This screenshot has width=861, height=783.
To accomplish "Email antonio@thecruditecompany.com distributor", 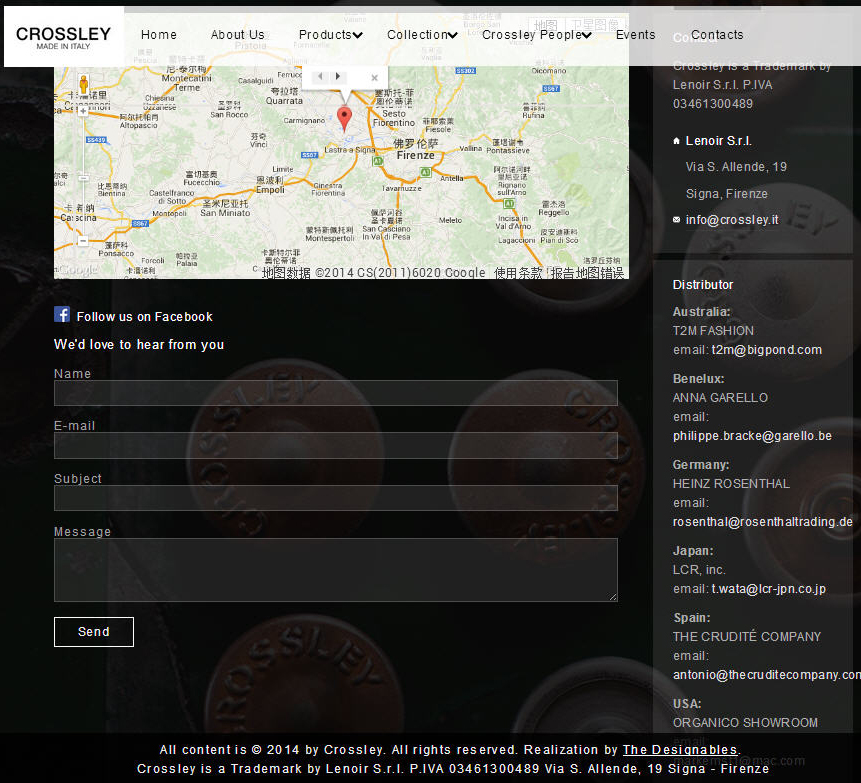I will [767, 675].
